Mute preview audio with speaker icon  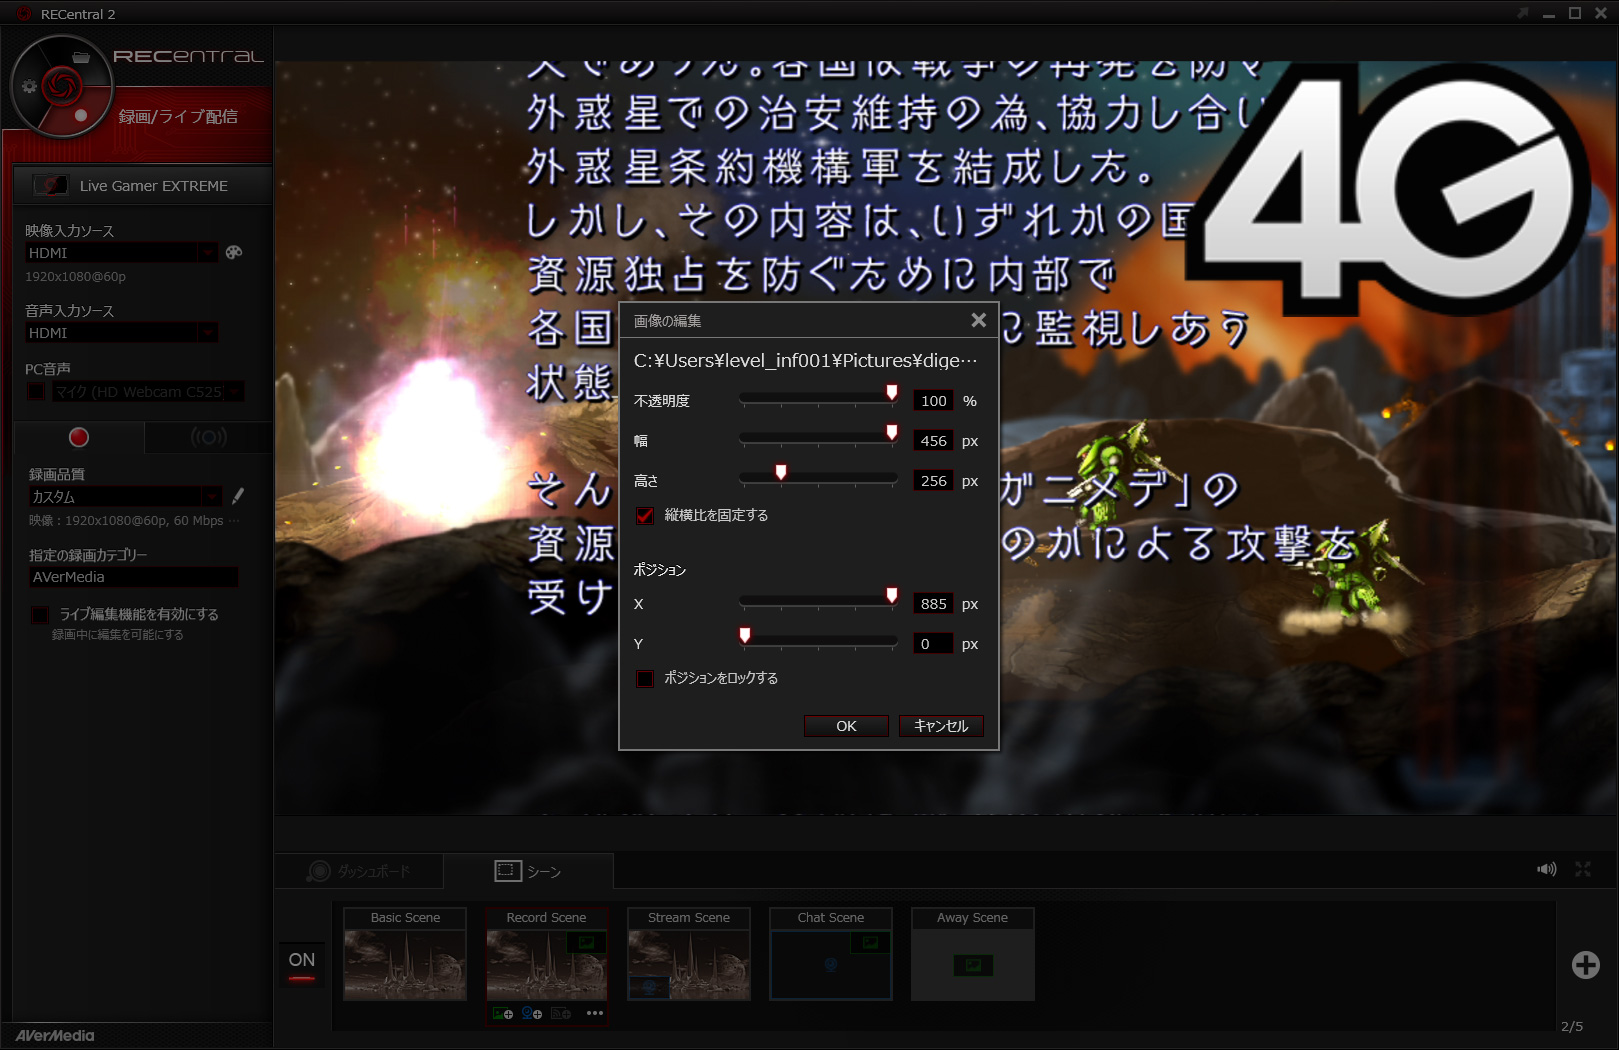1547,869
